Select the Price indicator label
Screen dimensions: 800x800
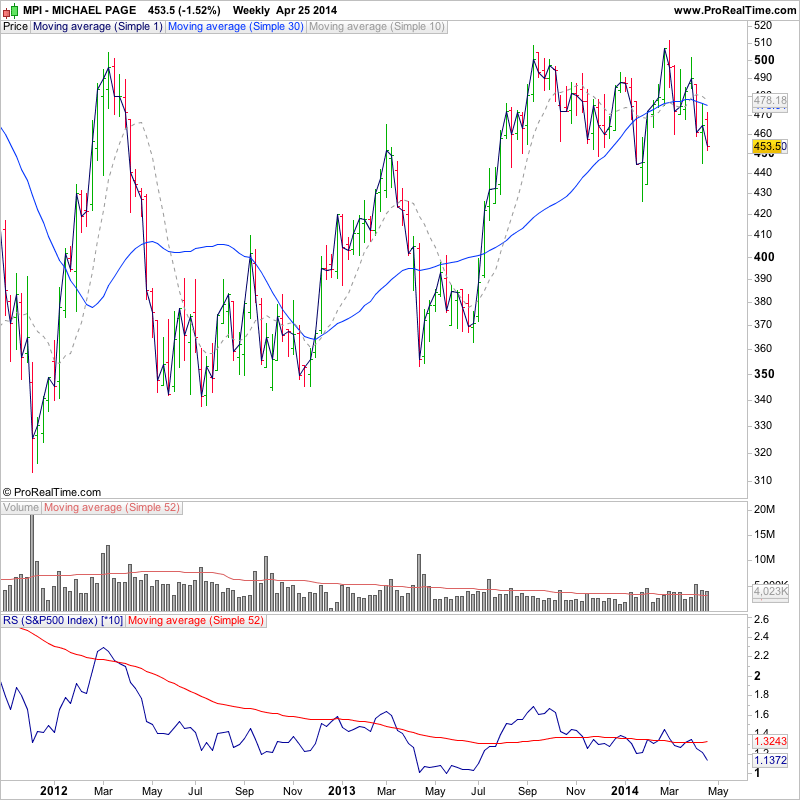[x=15, y=27]
